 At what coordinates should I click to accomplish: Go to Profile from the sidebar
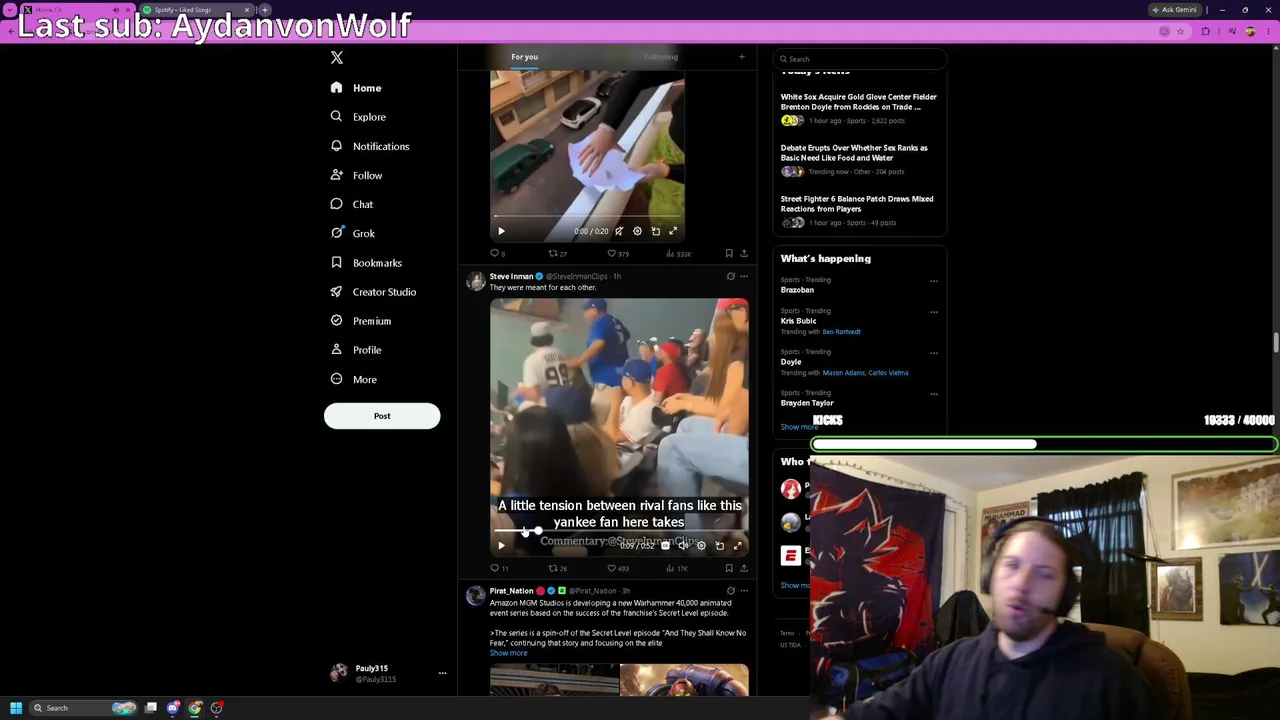coord(355,350)
